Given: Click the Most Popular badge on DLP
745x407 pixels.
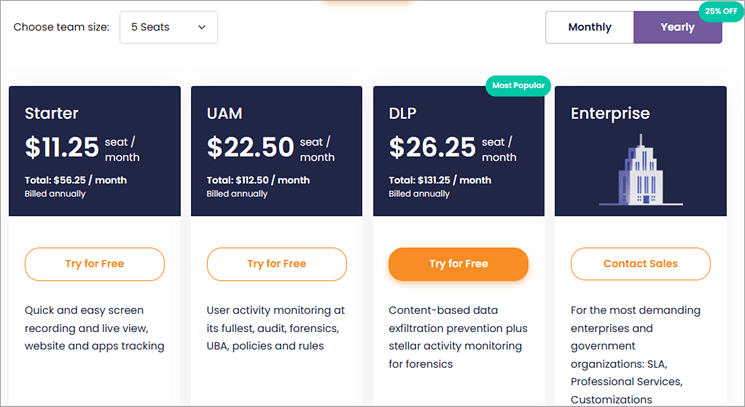Looking at the screenshot, I should point(518,86).
